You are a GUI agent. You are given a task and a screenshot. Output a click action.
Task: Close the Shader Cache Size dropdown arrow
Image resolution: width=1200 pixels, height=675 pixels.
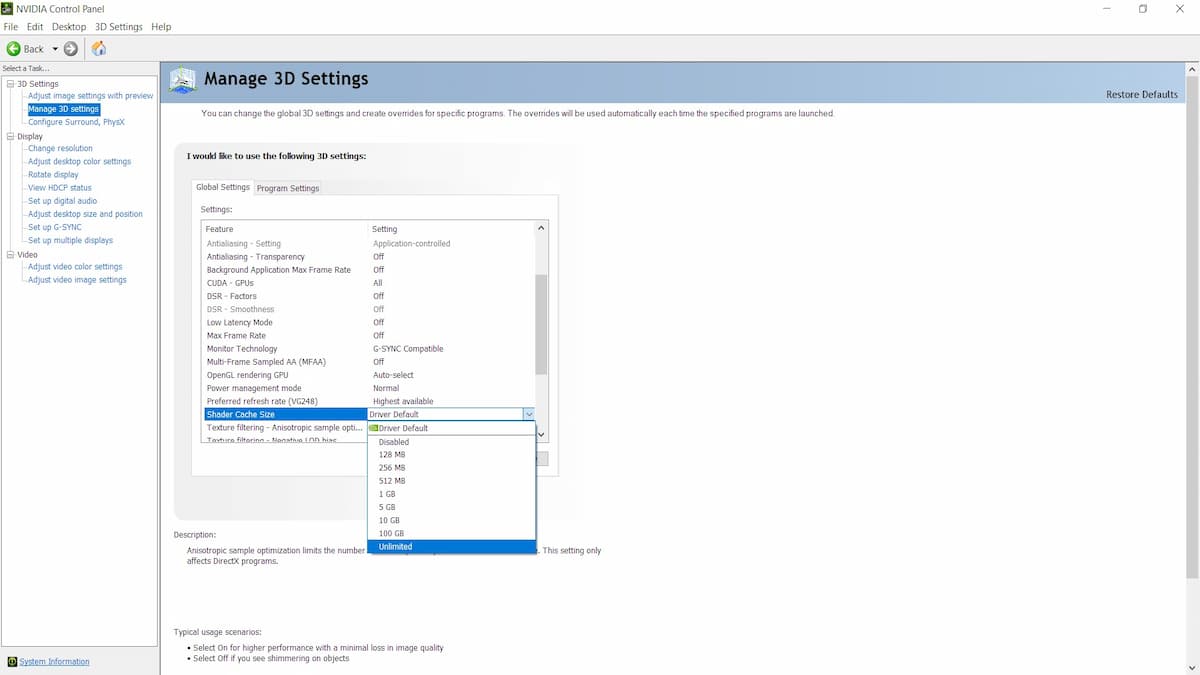point(528,414)
